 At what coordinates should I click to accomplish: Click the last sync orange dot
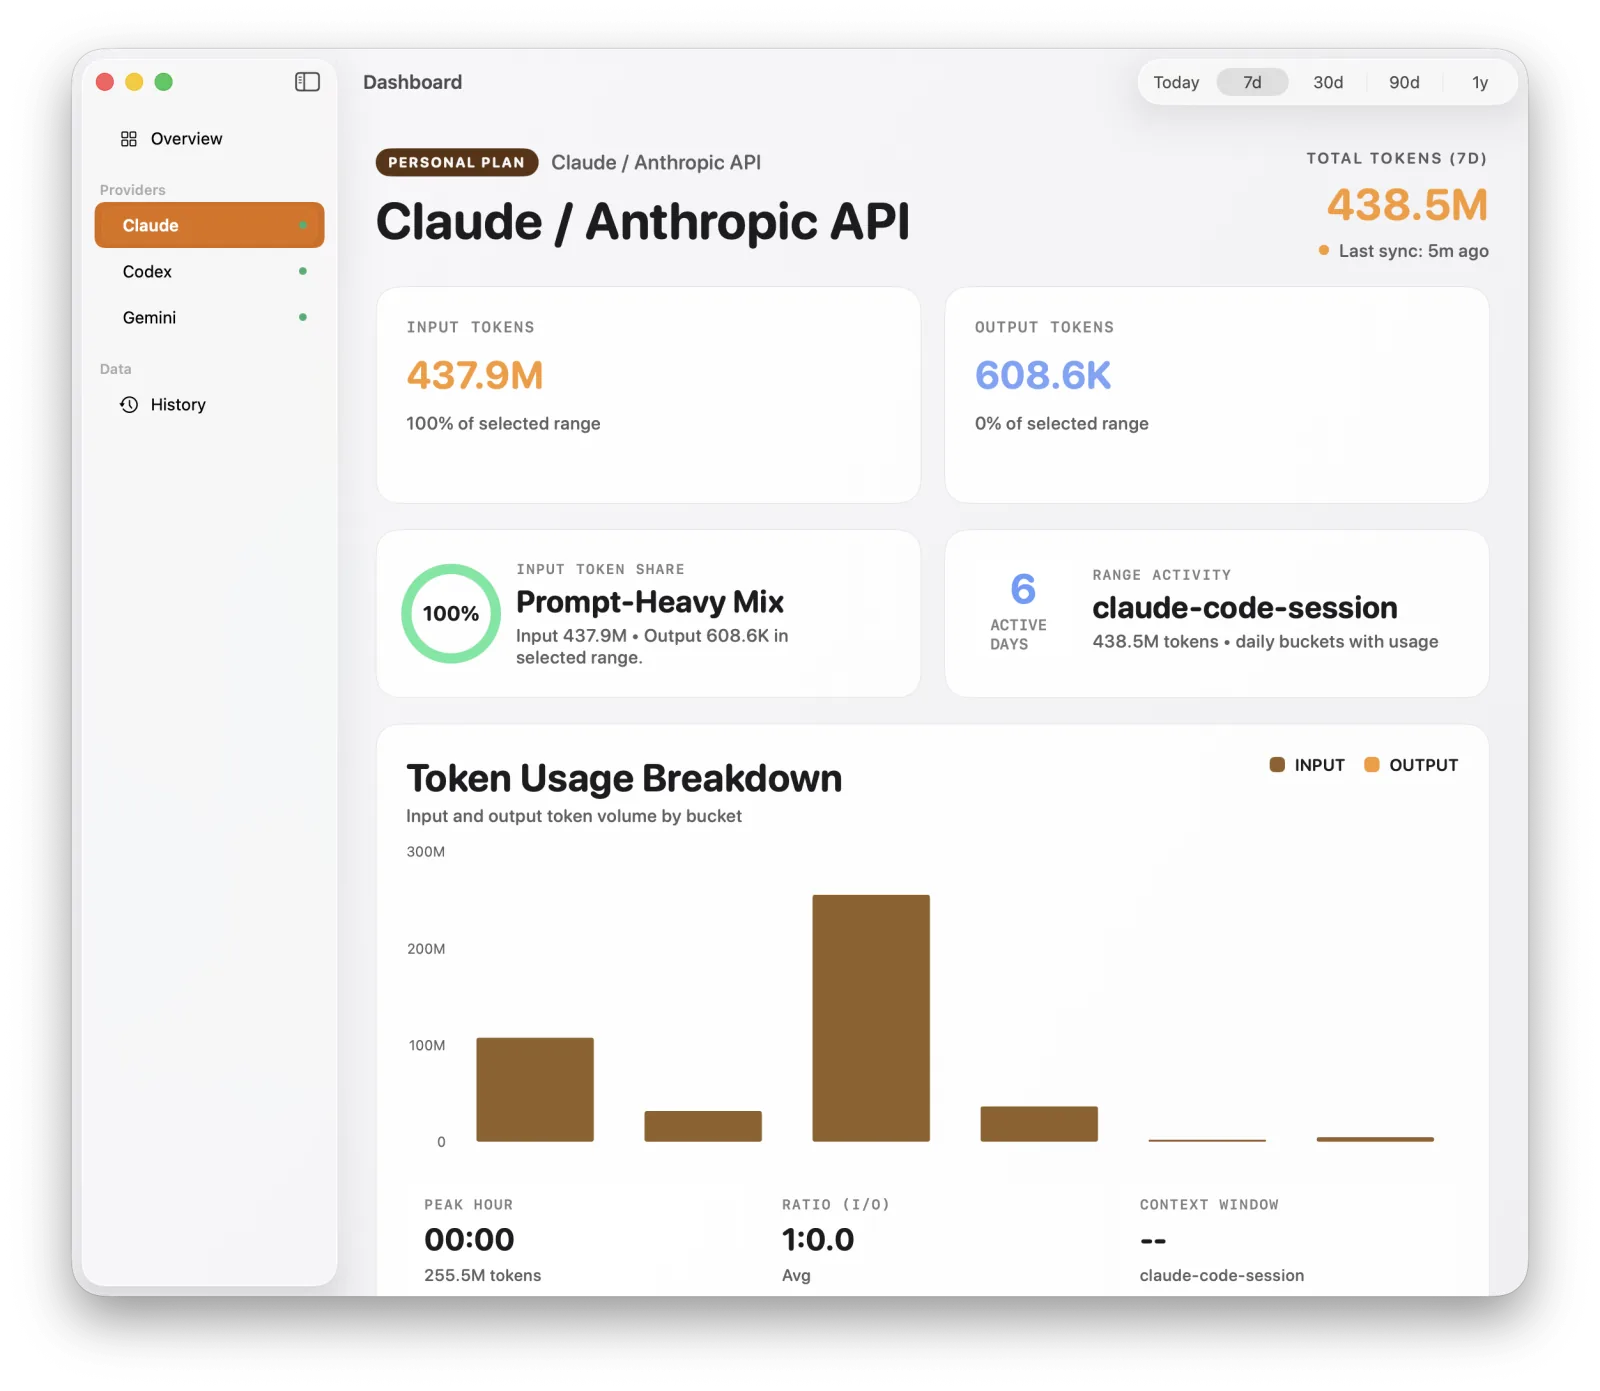tap(1324, 250)
